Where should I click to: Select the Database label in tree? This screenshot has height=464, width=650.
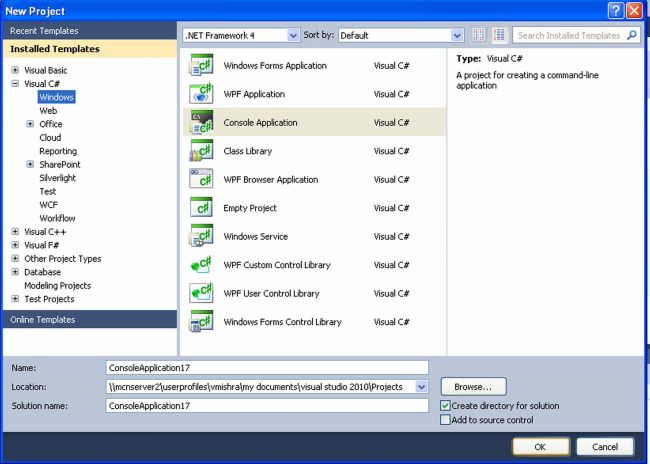click(42, 272)
